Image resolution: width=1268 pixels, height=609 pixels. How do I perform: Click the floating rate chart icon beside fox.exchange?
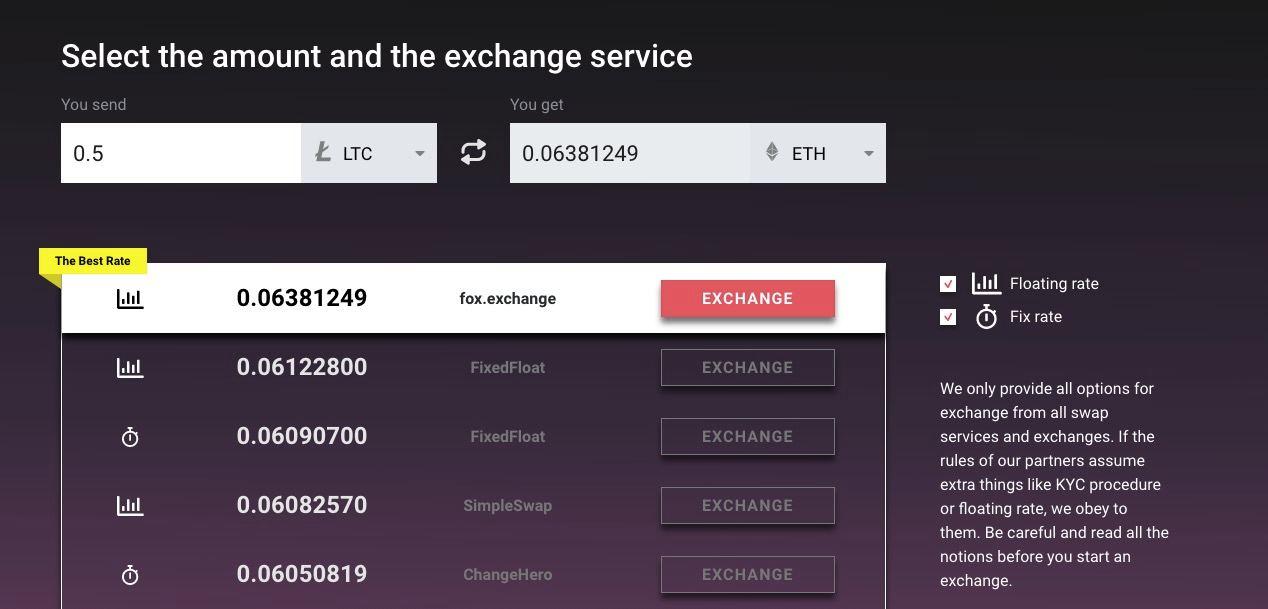pos(130,298)
